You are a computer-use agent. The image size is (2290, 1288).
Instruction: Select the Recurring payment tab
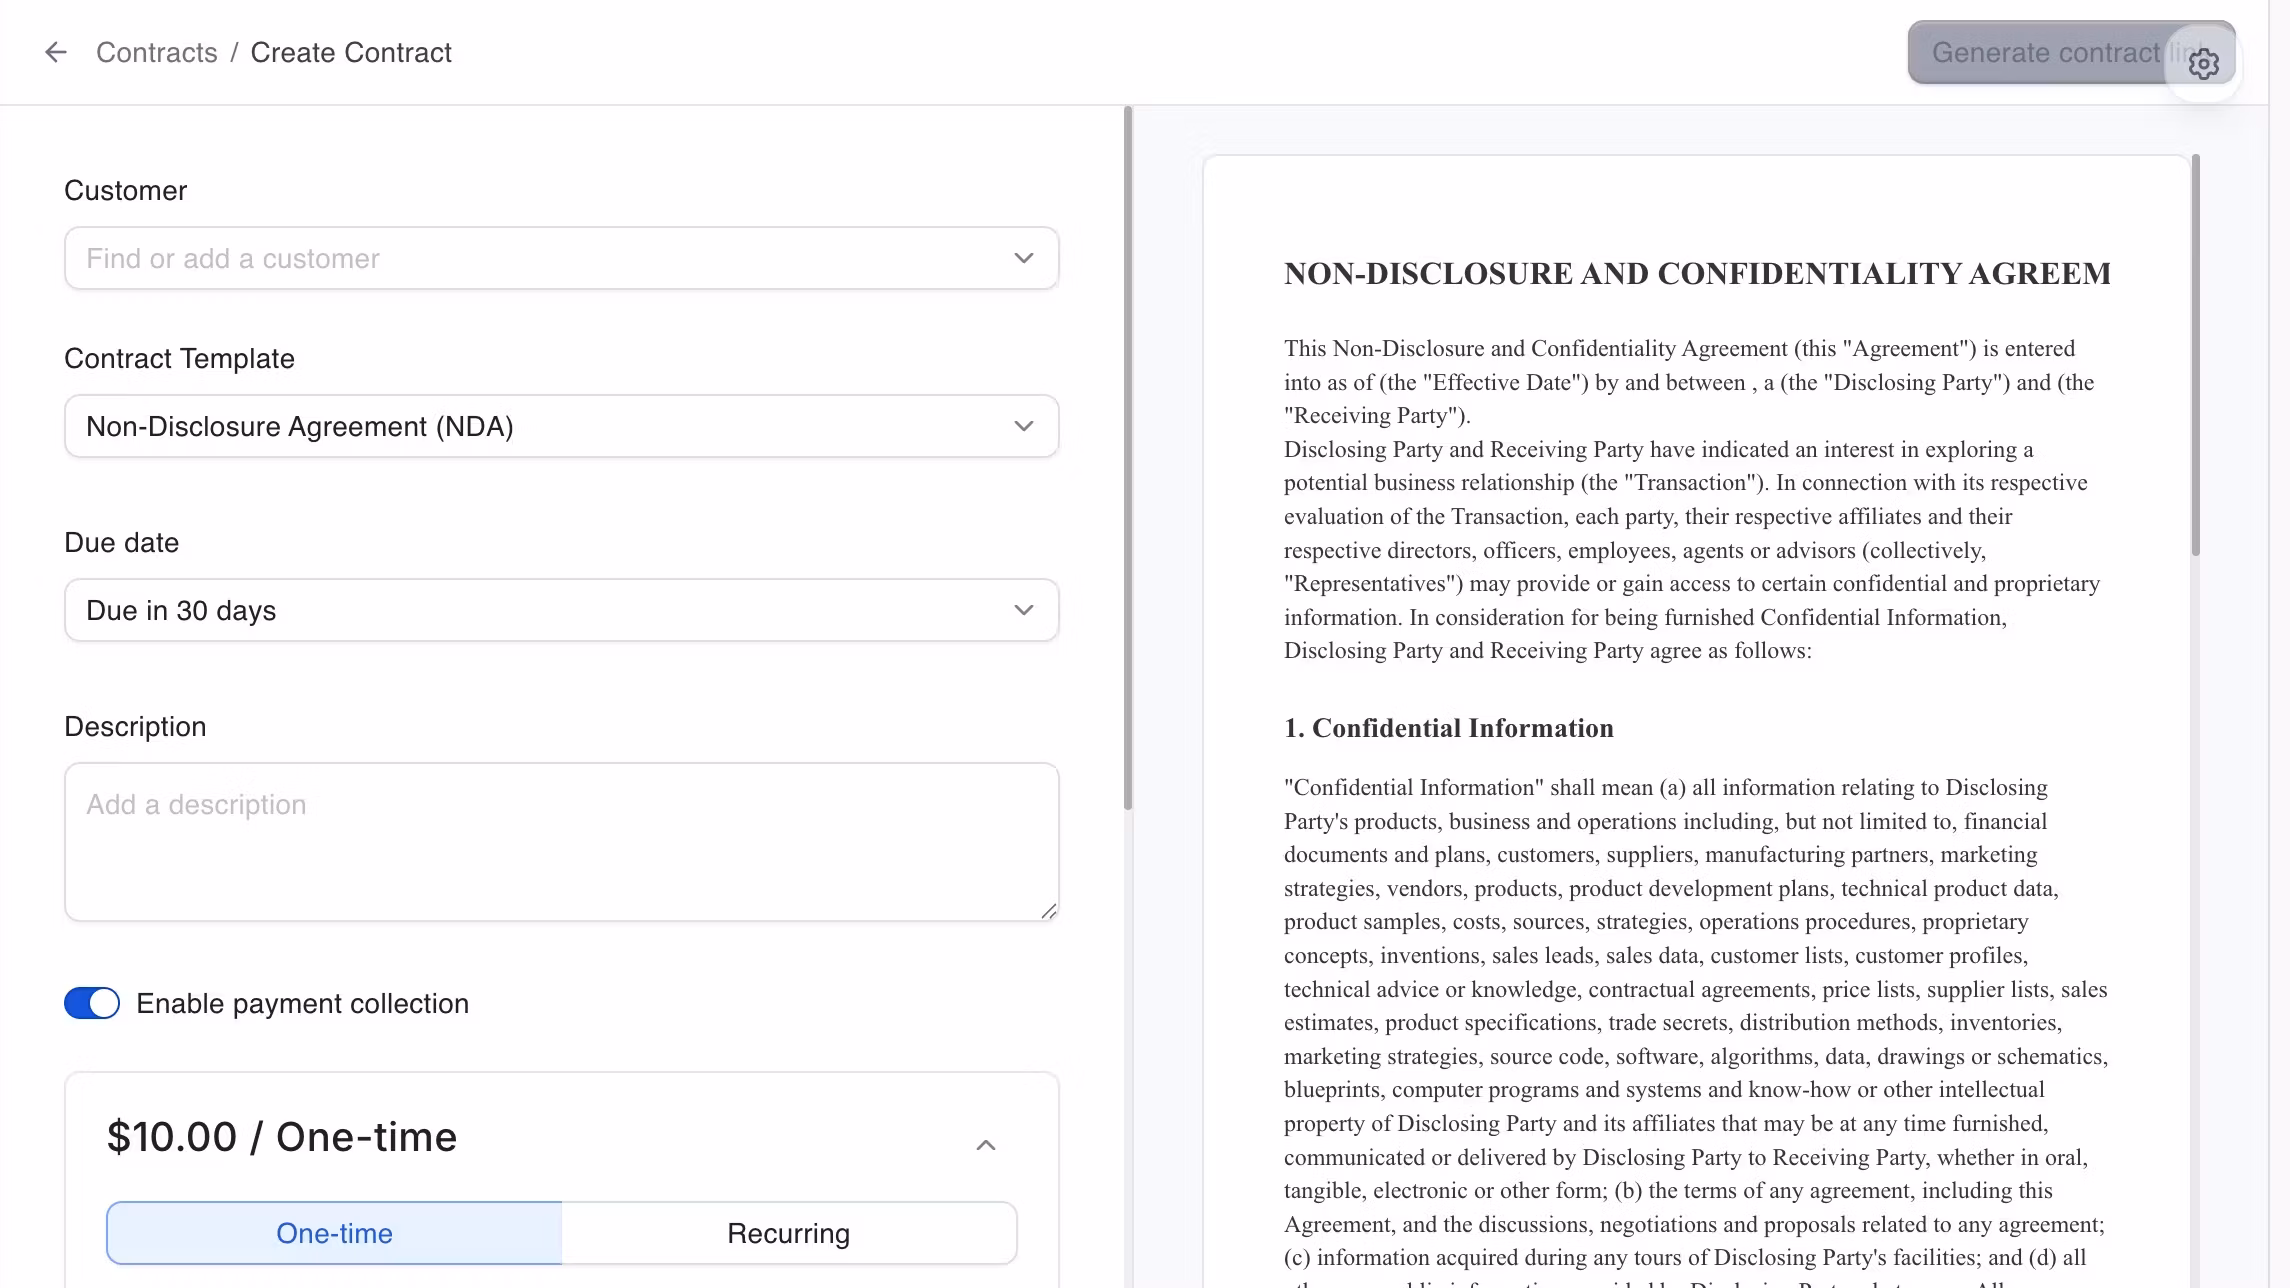pos(789,1233)
